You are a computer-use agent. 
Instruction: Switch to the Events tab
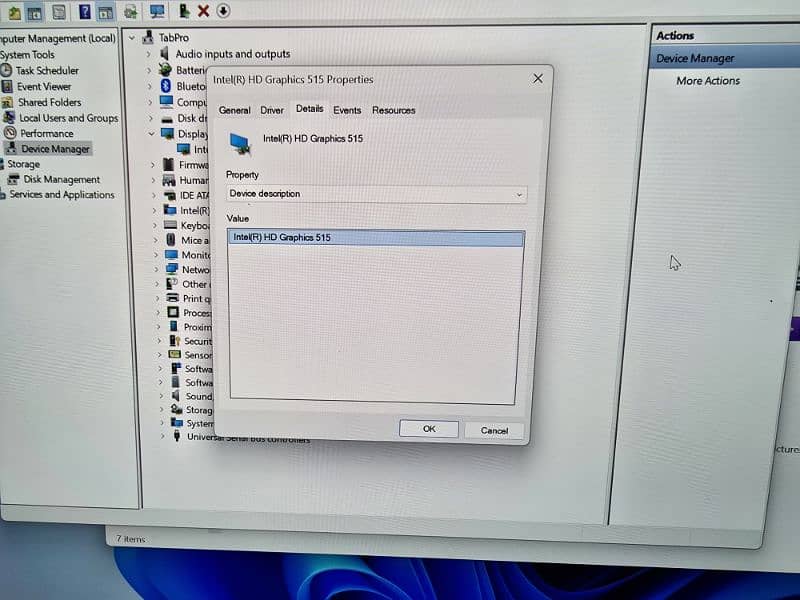click(x=347, y=110)
